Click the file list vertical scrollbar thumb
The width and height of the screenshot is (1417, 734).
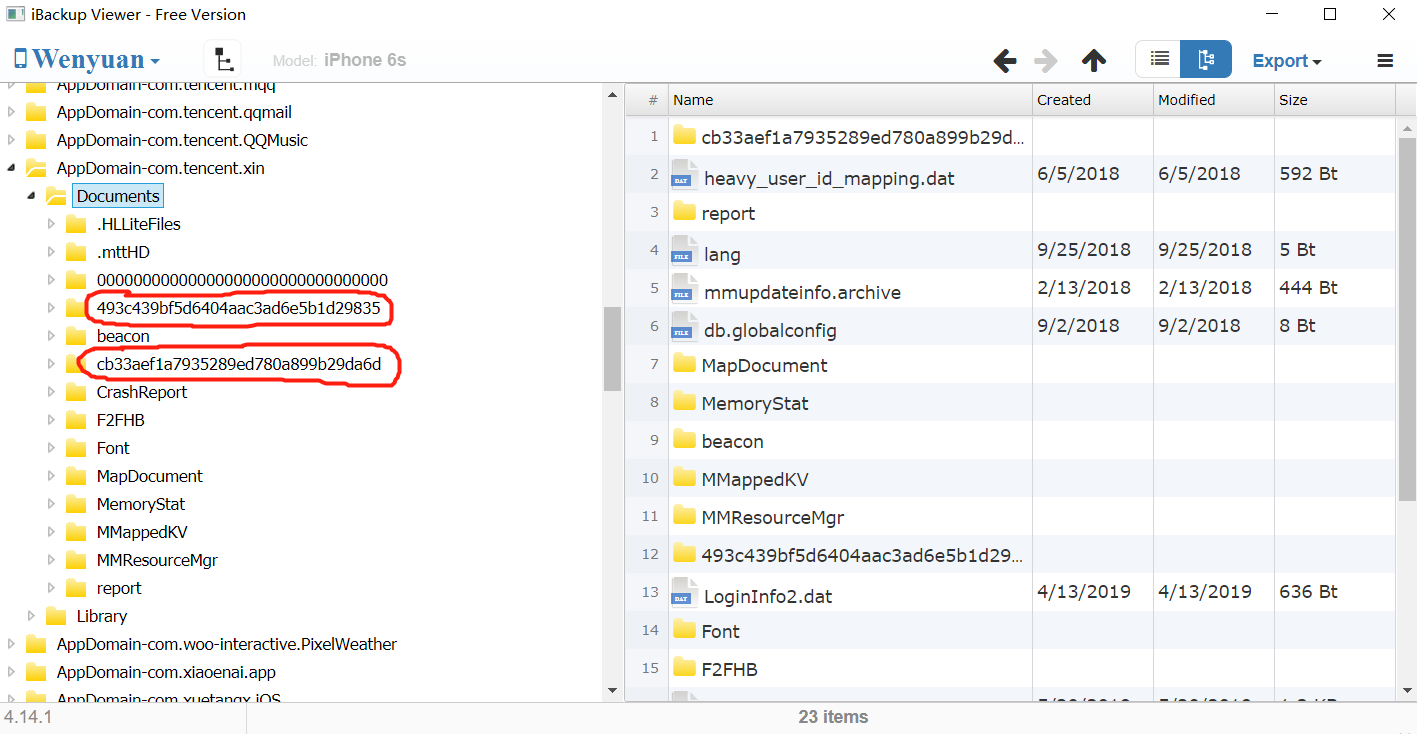click(1407, 318)
